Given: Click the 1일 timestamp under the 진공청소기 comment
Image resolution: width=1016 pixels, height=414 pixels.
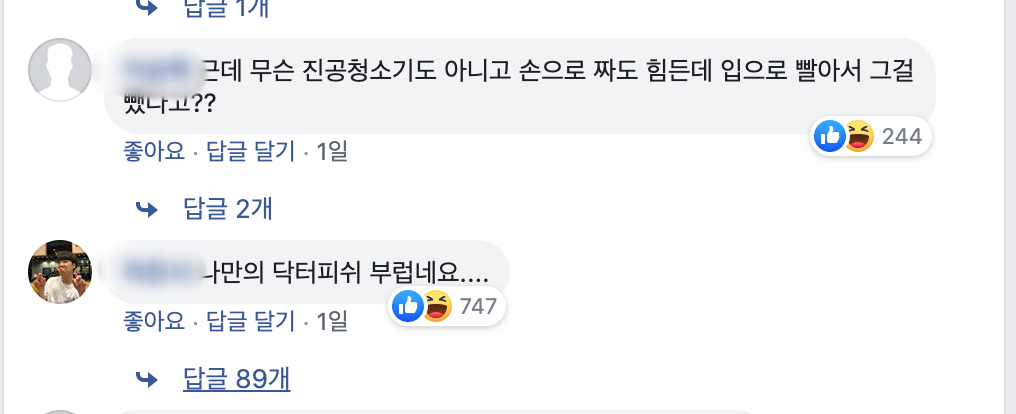Looking at the screenshot, I should 331,152.
